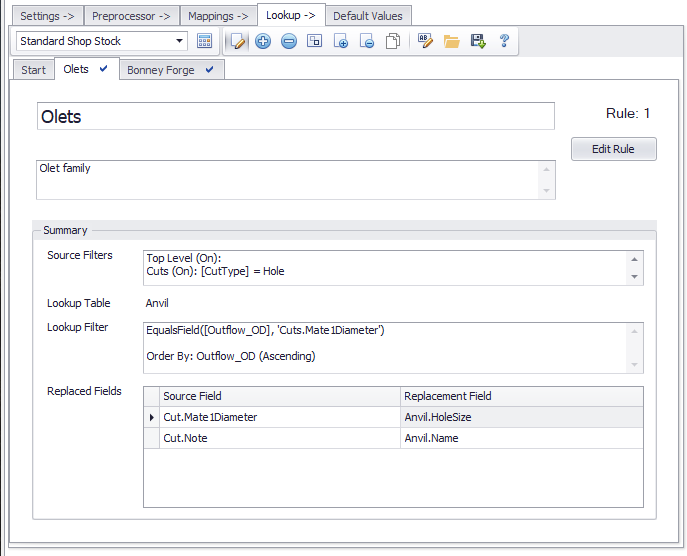Switch to the Settings tab
Image resolution: width=687 pixels, height=556 pixels.
[x=47, y=16]
